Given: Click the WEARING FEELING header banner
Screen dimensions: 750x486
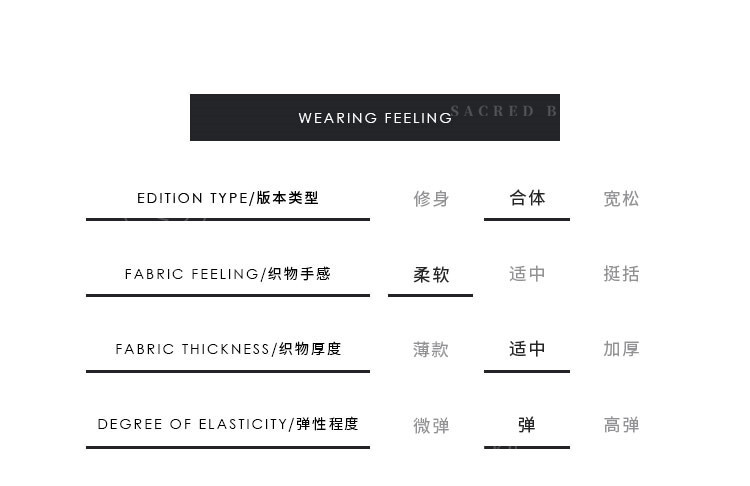Looking at the screenshot, I should coord(375,118).
